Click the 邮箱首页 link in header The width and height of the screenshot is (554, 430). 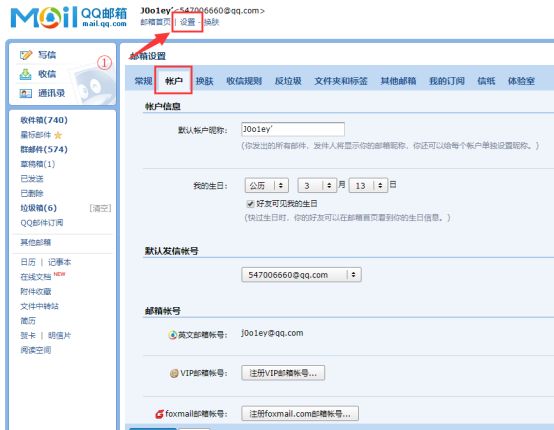point(155,22)
